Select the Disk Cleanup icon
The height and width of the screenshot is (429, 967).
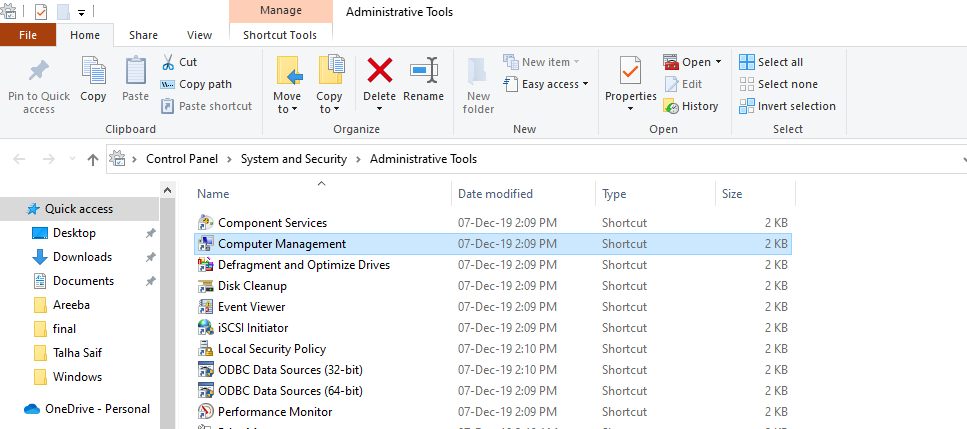pyautogui.click(x=205, y=285)
